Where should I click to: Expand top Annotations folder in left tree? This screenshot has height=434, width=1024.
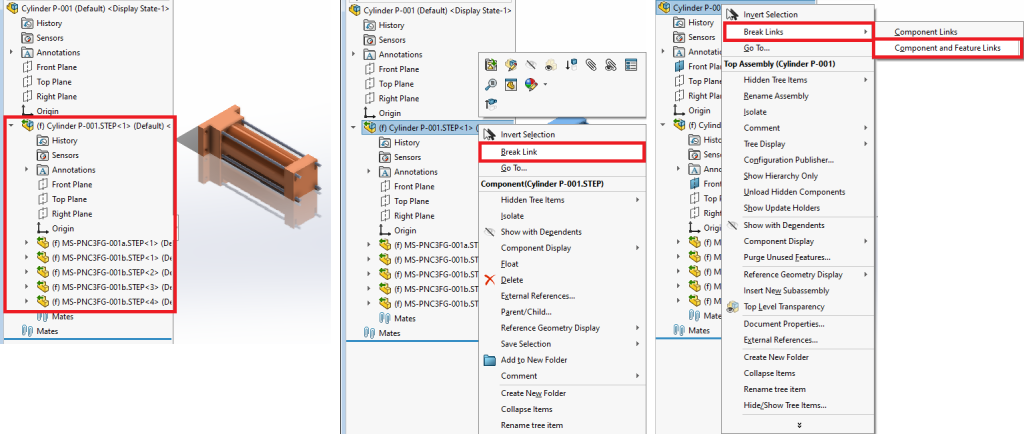(x=12, y=52)
